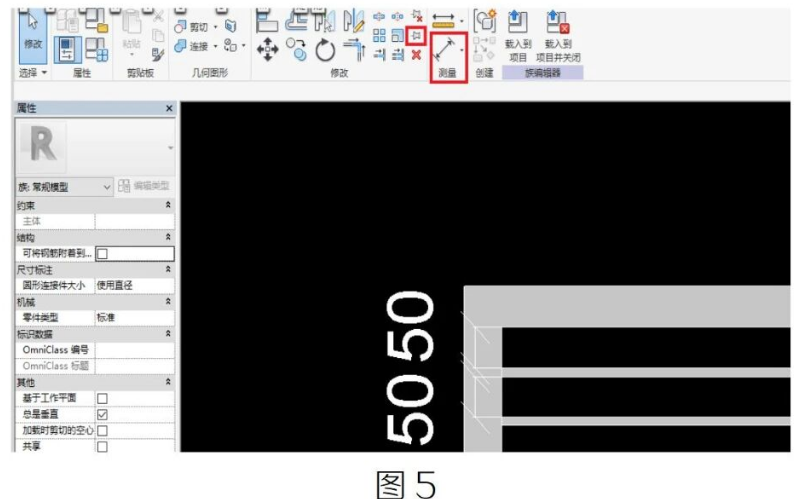Select the Array tool grid icon

pos(379,35)
